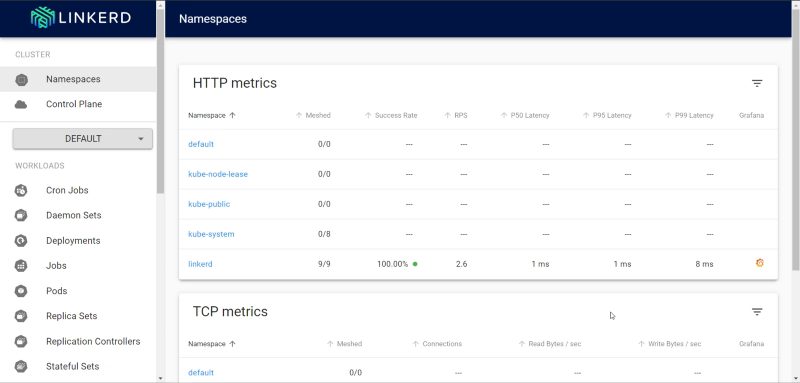
Task: Click the 2.6 RPS value
Action: click(462, 264)
